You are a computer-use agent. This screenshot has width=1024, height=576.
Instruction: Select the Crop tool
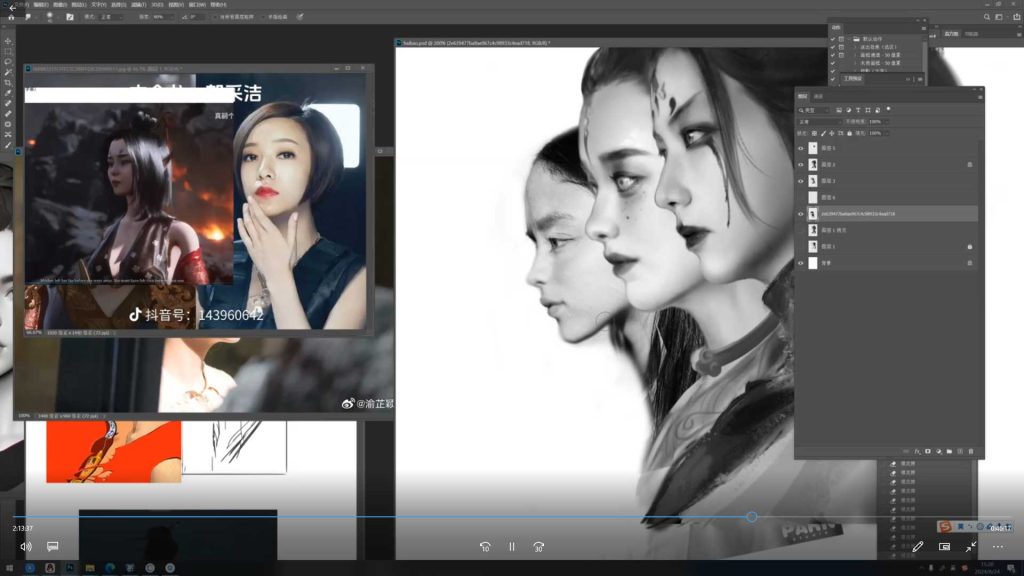coord(8,83)
